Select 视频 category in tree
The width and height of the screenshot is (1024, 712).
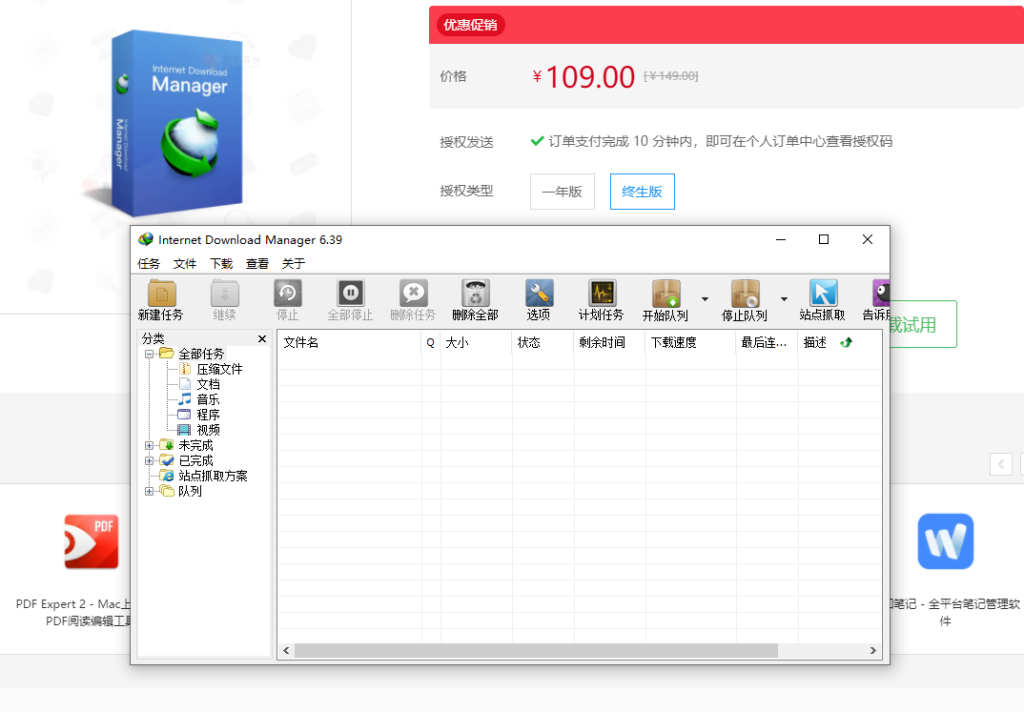(x=208, y=430)
